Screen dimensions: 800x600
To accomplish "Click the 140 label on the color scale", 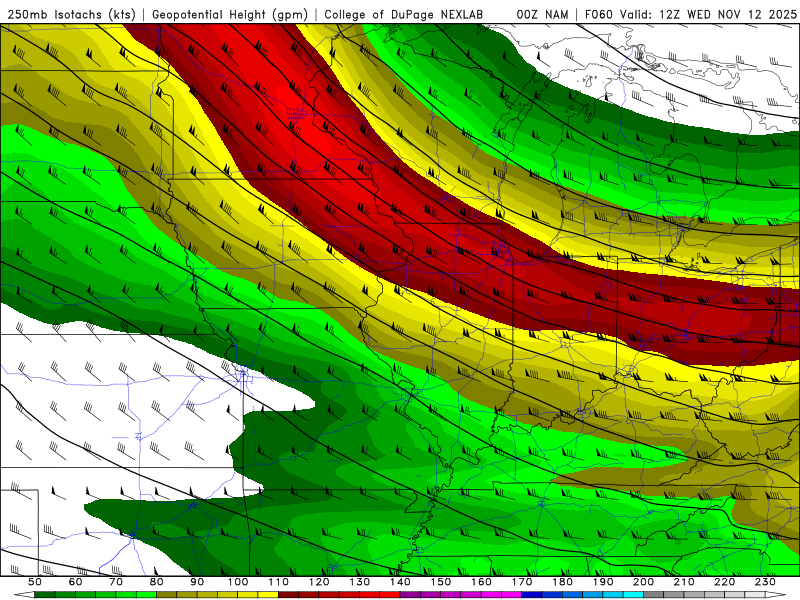I will 400,582.
